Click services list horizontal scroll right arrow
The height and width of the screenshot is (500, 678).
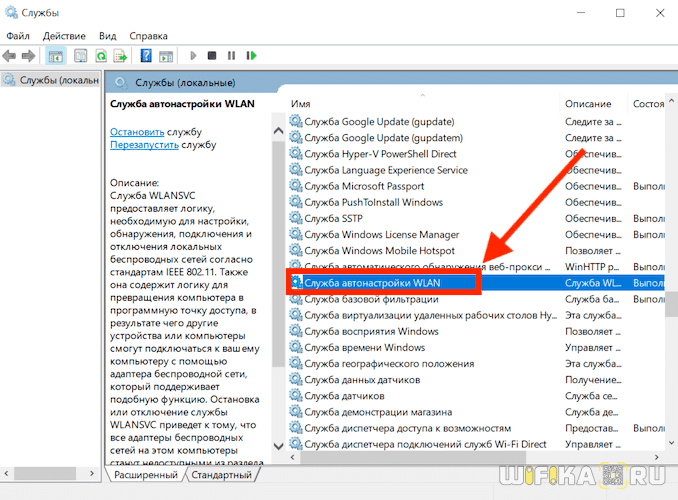click(x=656, y=457)
